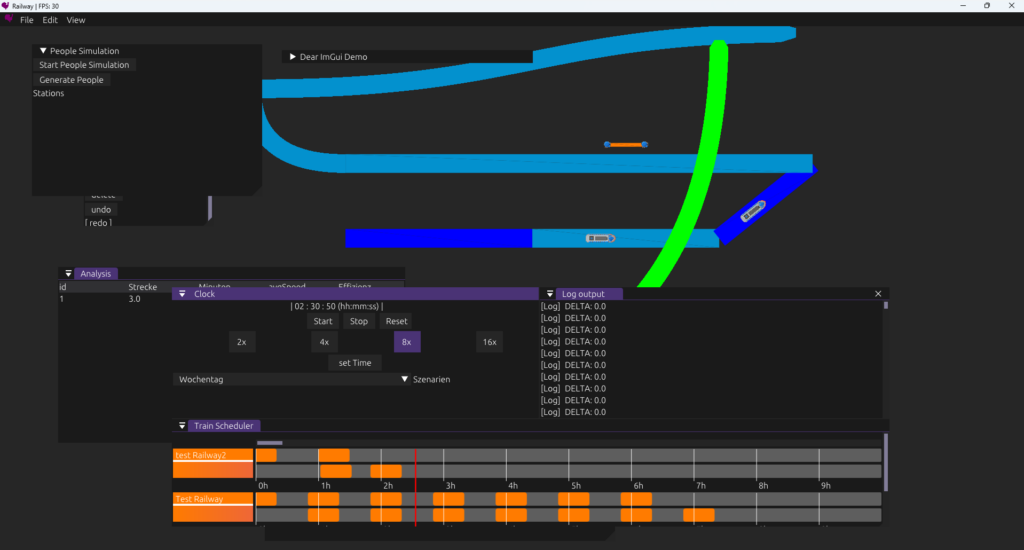
Task: Open the Wochentag scenario dropdown
Action: point(405,380)
